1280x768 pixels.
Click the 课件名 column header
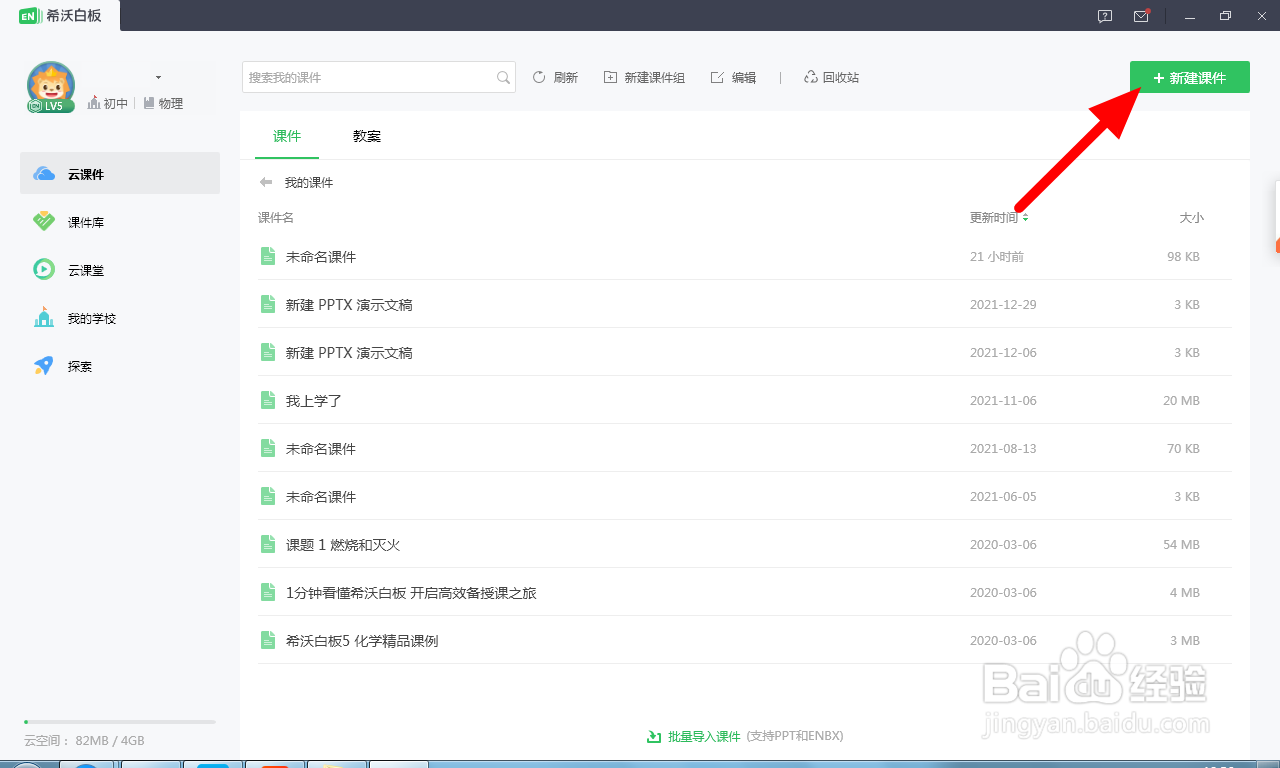tap(276, 217)
